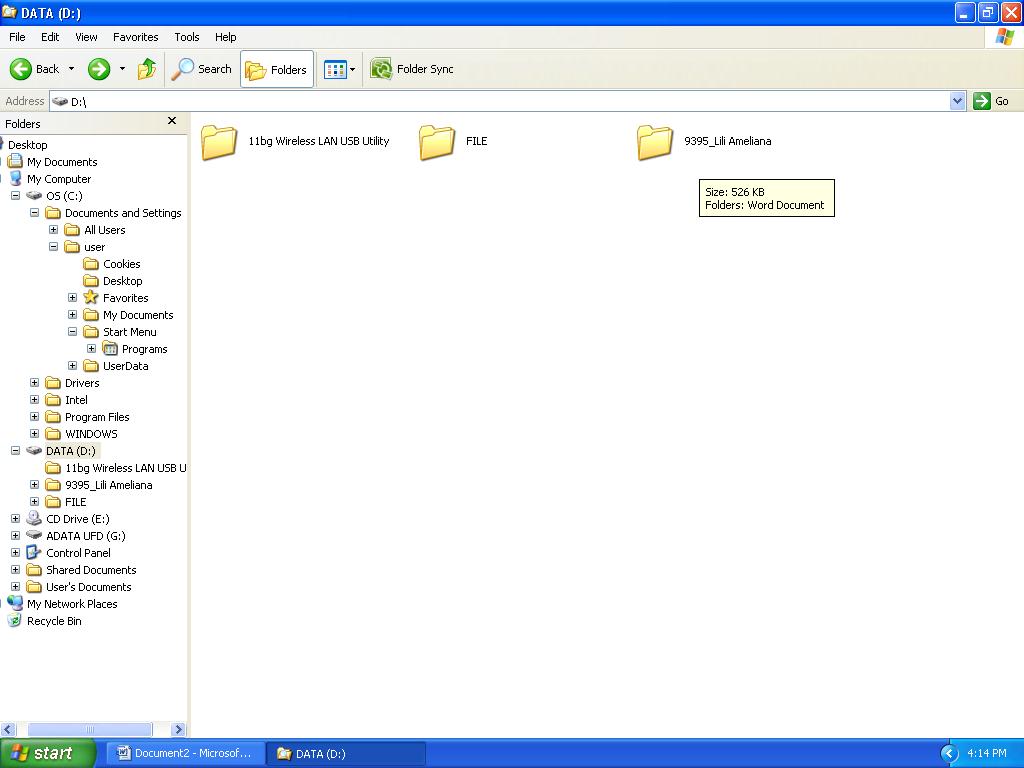Click the Back navigation icon
This screenshot has width=1024, height=768.
[x=23, y=68]
